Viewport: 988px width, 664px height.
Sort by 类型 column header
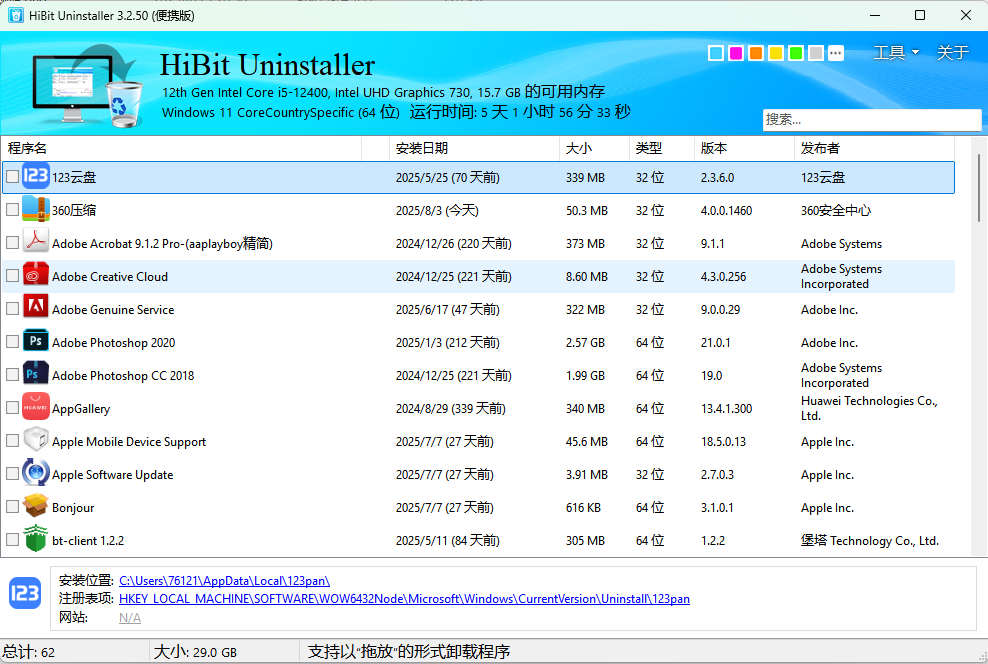click(x=661, y=148)
